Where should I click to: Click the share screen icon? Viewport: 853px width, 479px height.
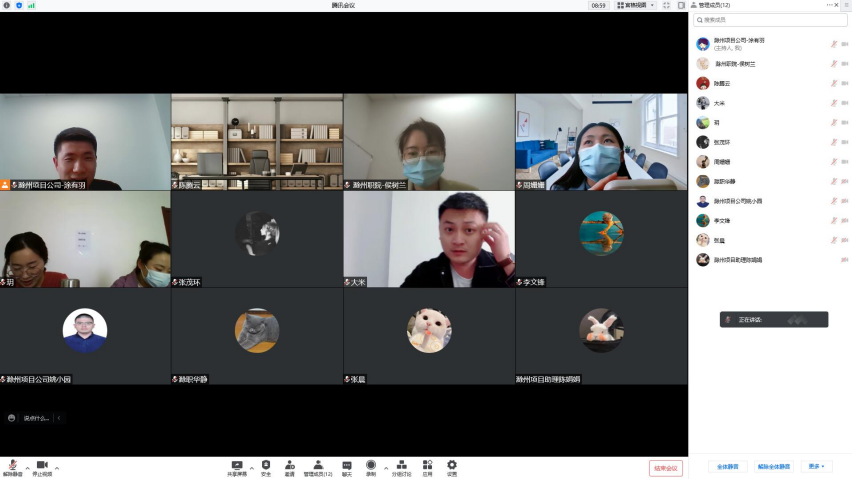pos(237,465)
